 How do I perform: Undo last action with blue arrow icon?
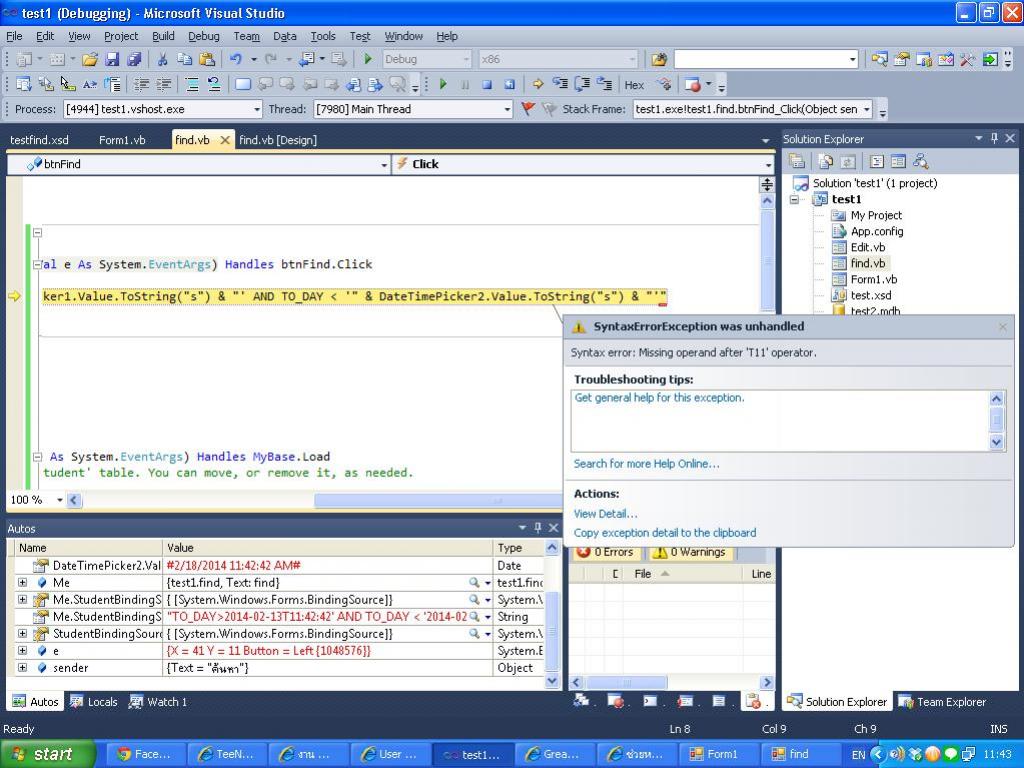coord(236,59)
